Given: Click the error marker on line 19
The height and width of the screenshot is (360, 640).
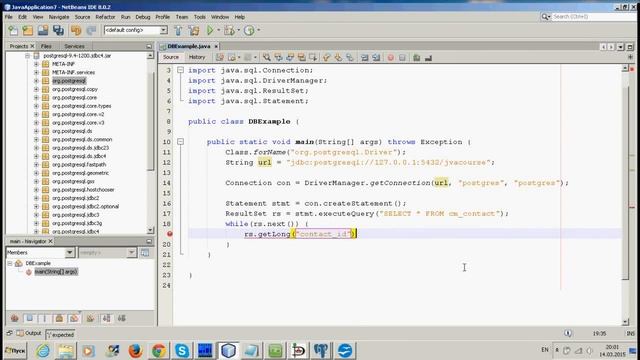Looking at the screenshot, I should coord(169,234).
